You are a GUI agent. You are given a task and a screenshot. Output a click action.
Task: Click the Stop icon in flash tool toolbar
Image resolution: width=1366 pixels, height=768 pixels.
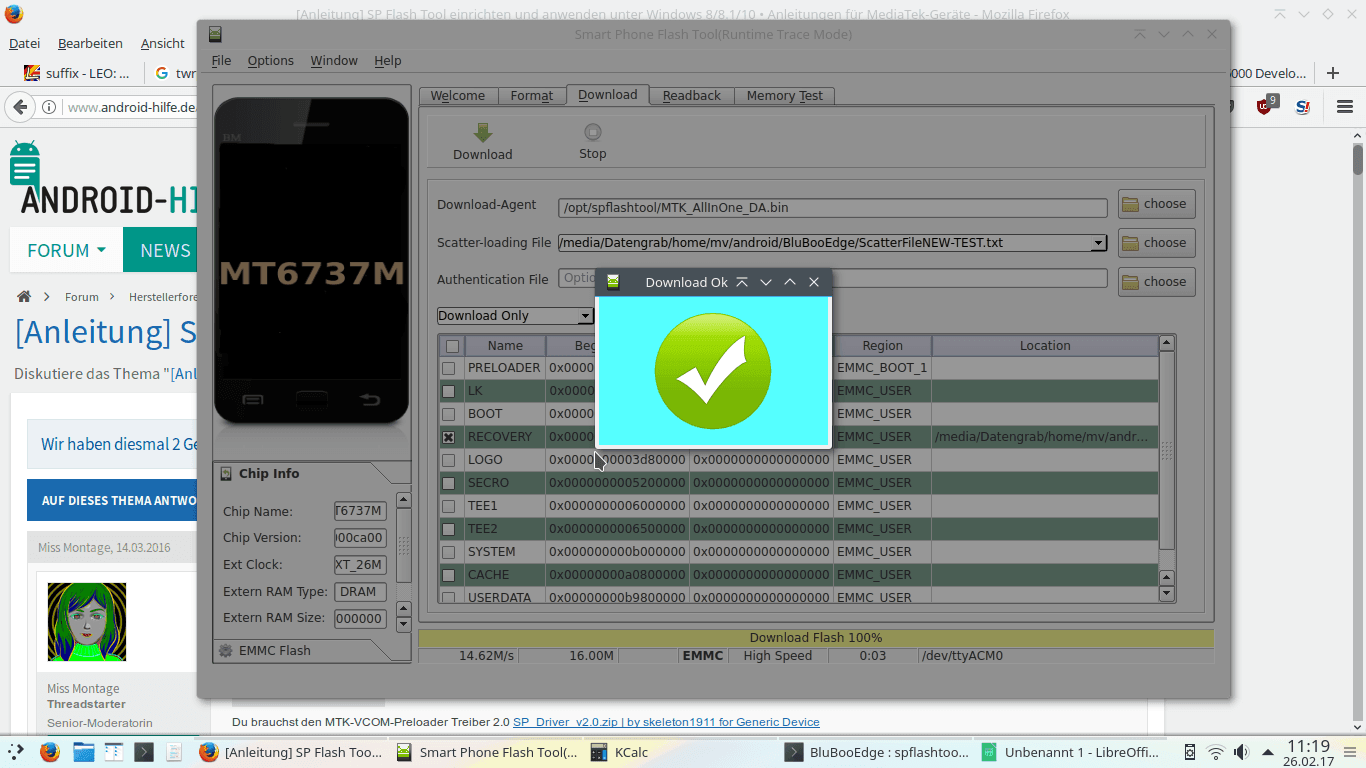pyautogui.click(x=593, y=132)
